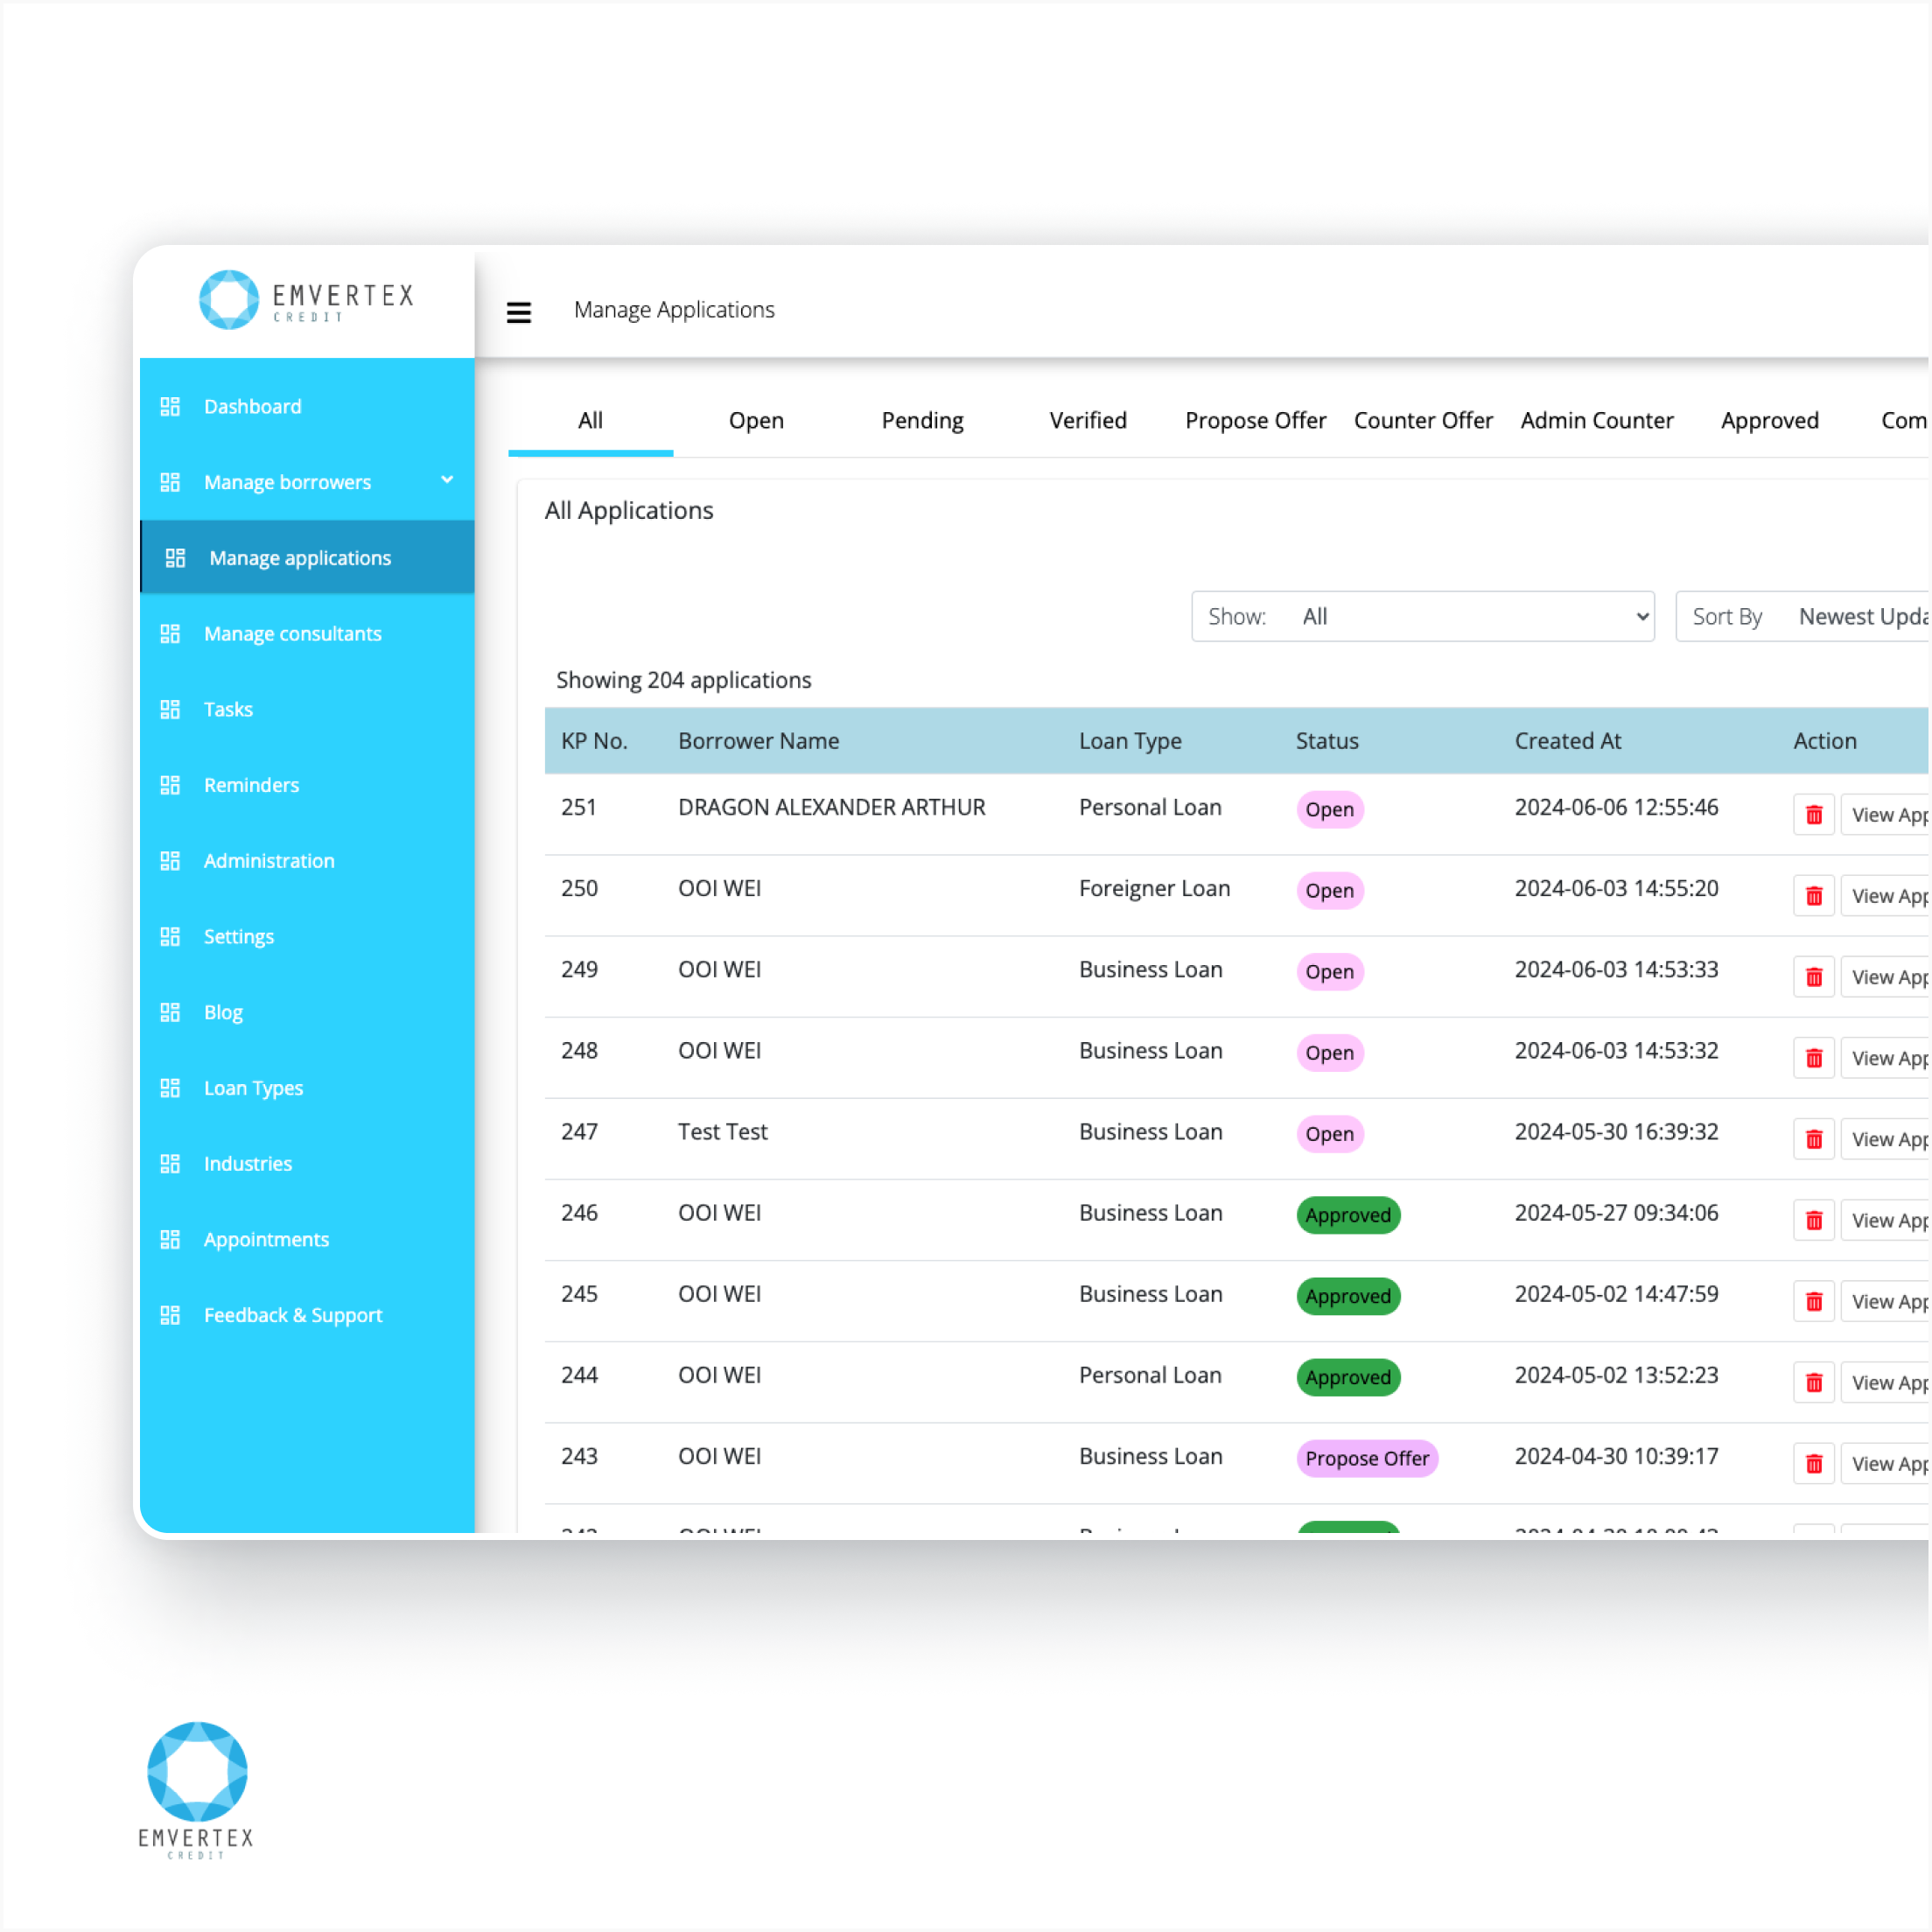Screen dimensions: 1932x1932
Task: Go to Loan Types page
Action: (307, 1088)
